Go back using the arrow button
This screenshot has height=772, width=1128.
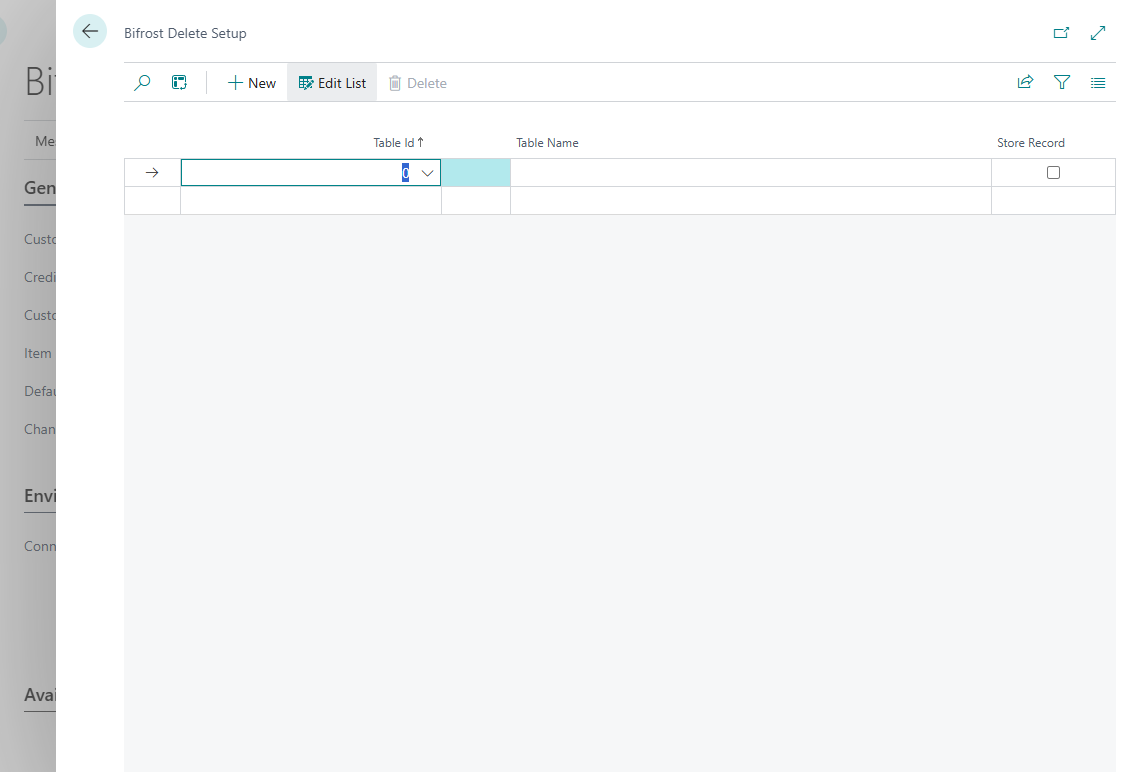[x=90, y=32]
